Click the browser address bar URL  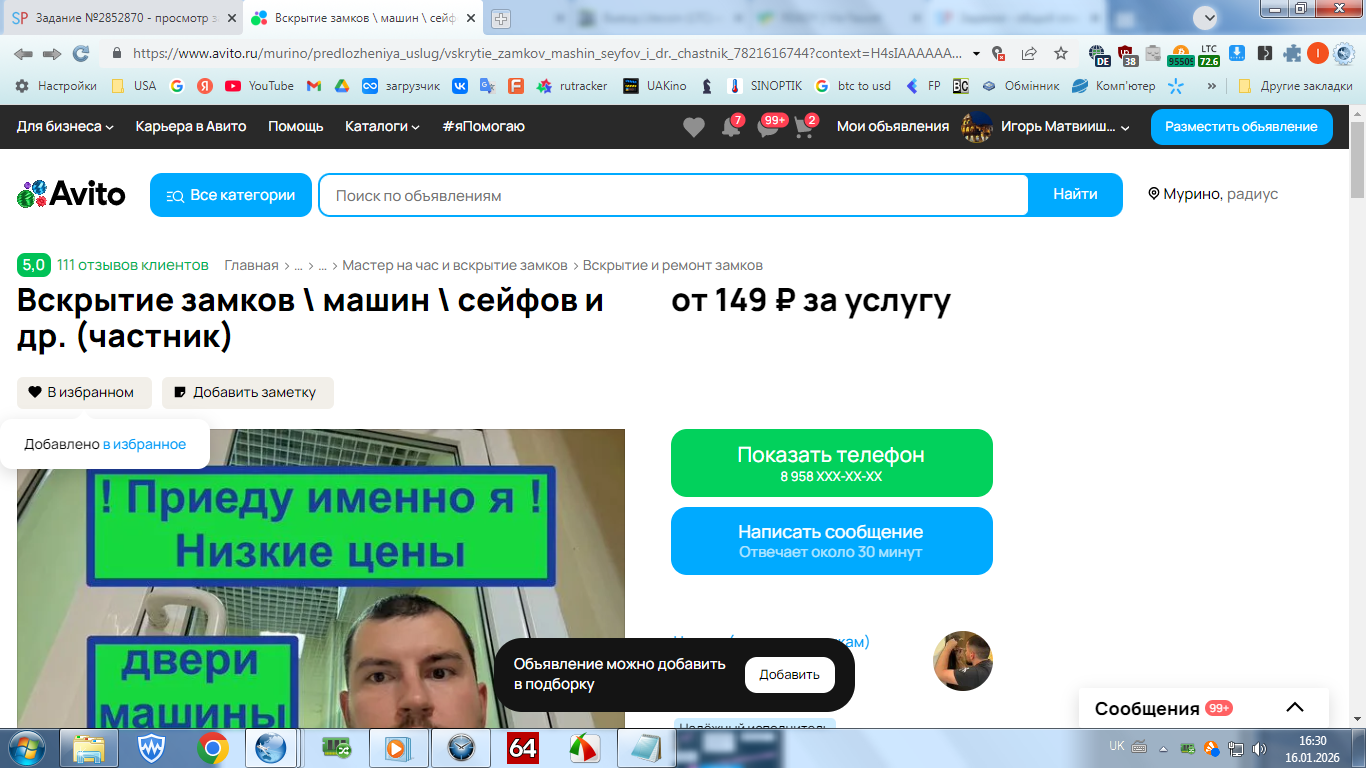point(548,53)
